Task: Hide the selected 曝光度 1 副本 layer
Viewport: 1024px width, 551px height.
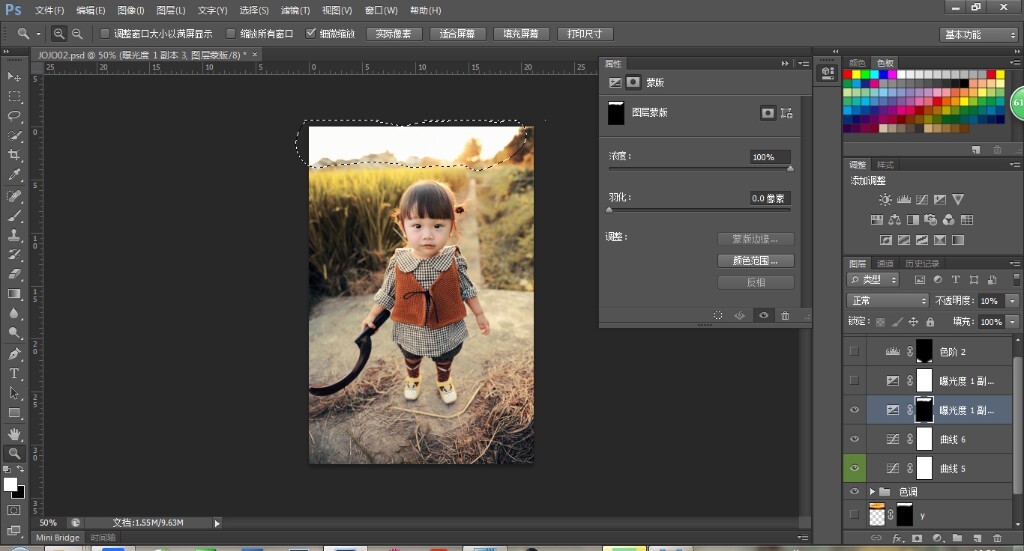Action: coord(854,410)
